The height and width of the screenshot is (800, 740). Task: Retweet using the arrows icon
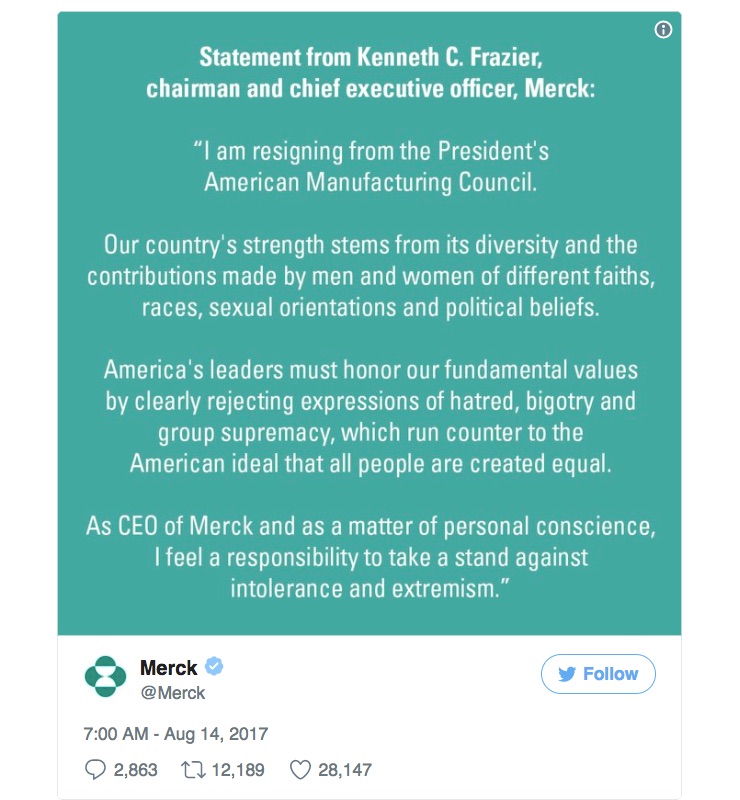click(x=193, y=769)
